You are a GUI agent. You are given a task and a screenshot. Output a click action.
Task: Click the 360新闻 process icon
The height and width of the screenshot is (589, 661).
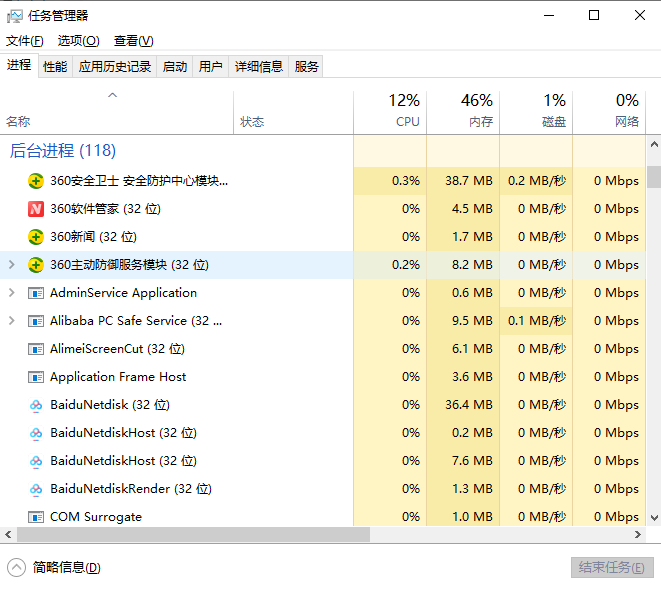tap(36, 237)
